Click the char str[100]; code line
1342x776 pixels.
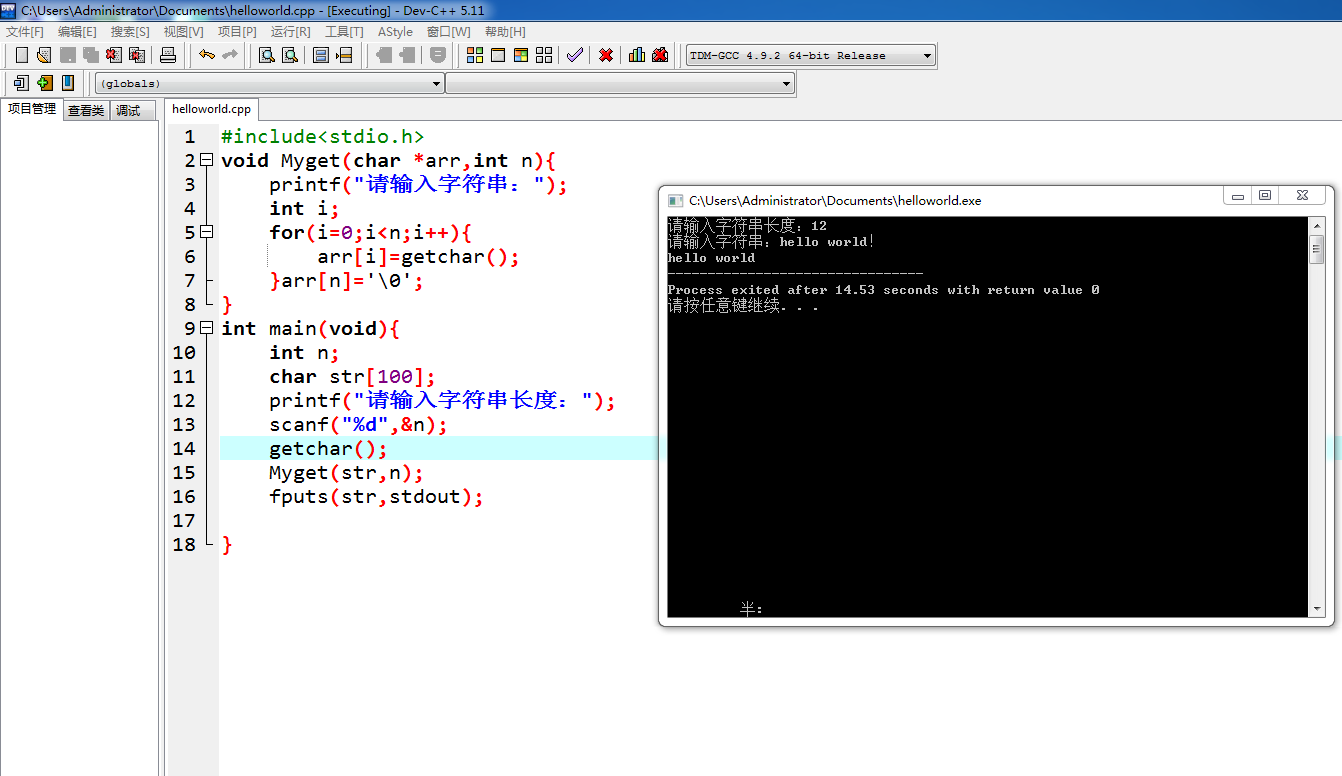pyautogui.click(x=352, y=376)
